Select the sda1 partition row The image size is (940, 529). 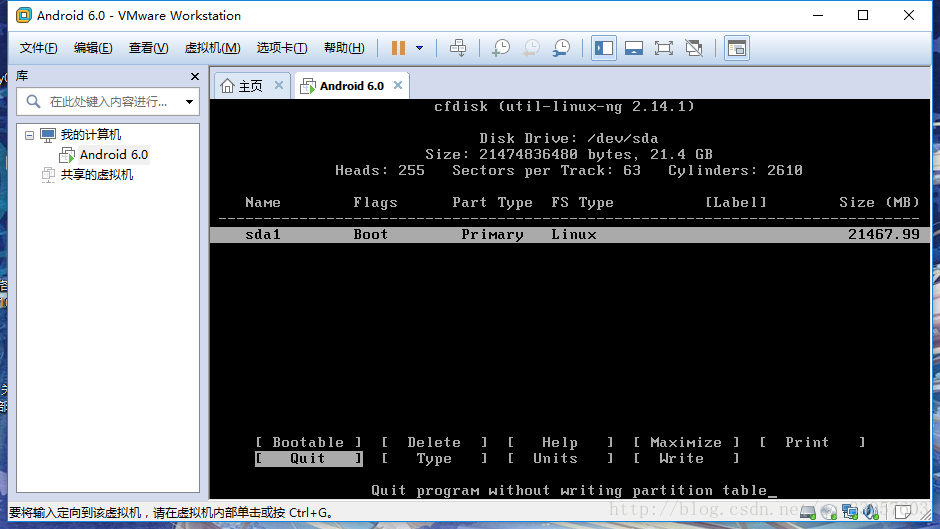coord(570,235)
